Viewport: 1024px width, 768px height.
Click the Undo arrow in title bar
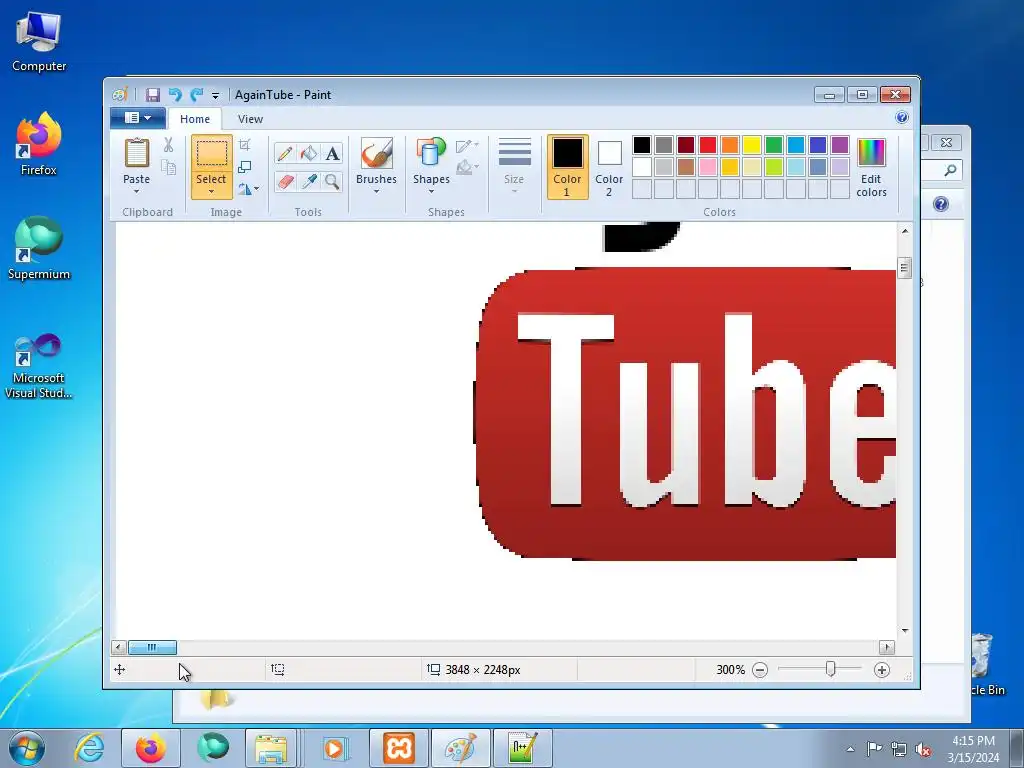tap(174, 95)
